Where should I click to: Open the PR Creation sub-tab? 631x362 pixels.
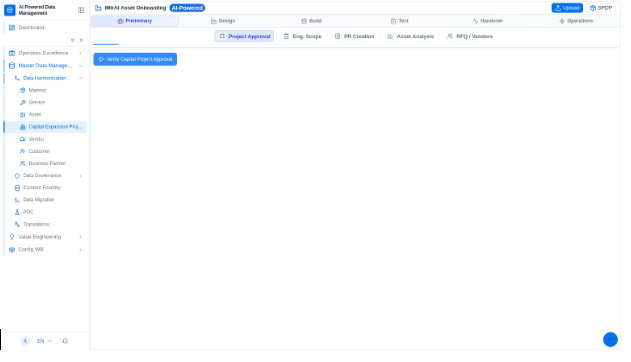pos(354,36)
